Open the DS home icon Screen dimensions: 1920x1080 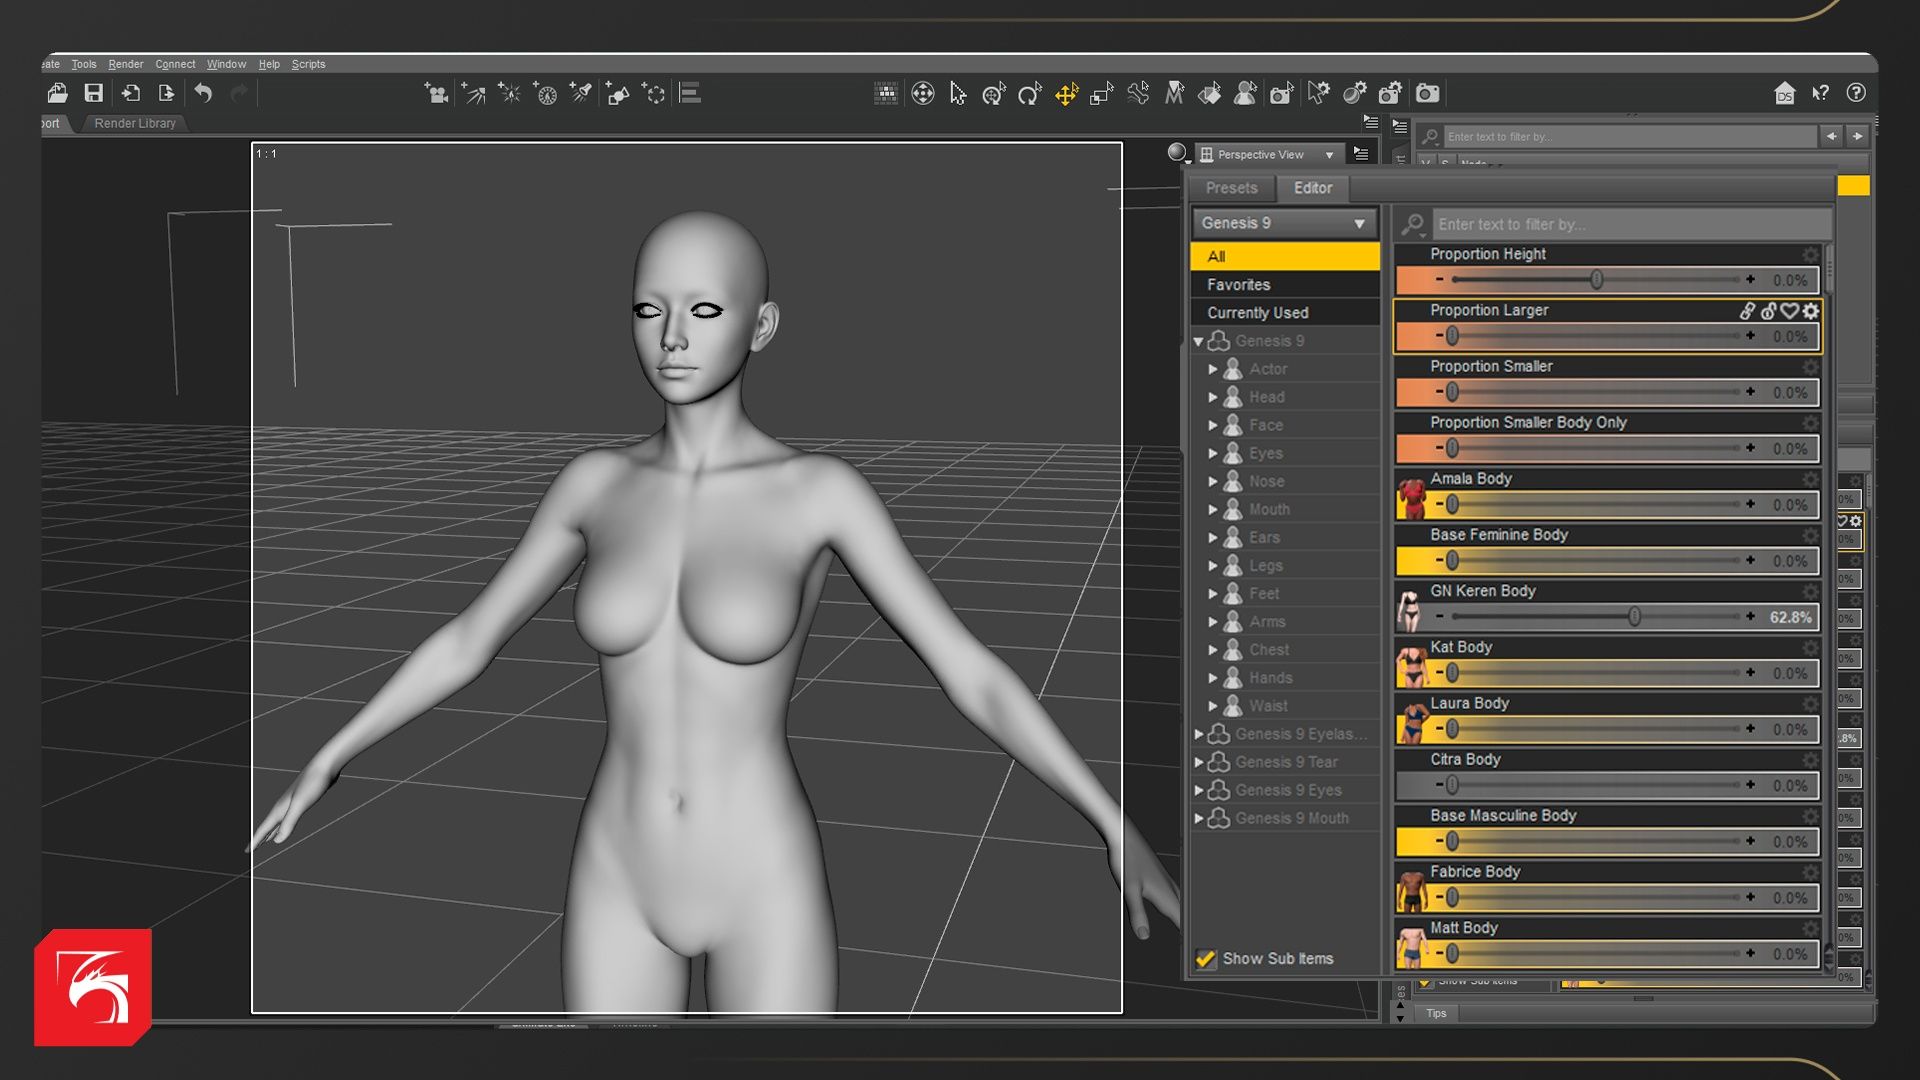point(1784,94)
